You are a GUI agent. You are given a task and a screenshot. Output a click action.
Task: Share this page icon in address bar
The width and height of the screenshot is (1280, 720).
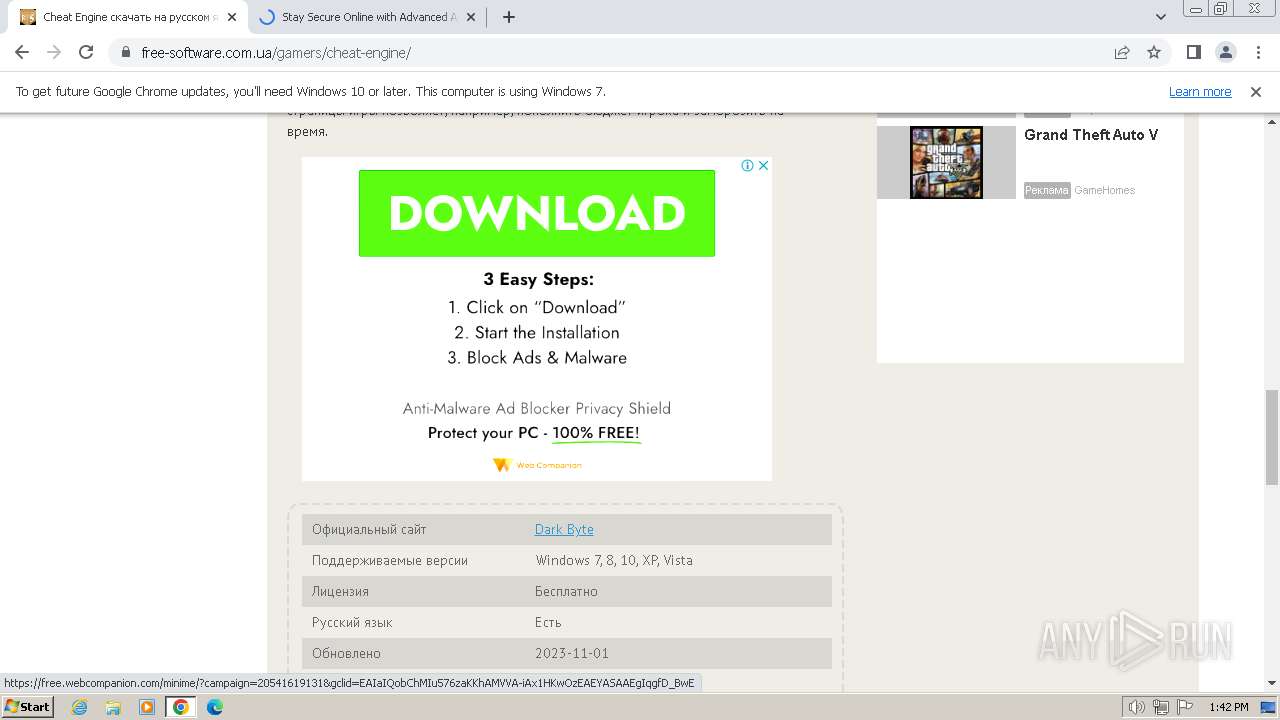click(x=1122, y=52)
